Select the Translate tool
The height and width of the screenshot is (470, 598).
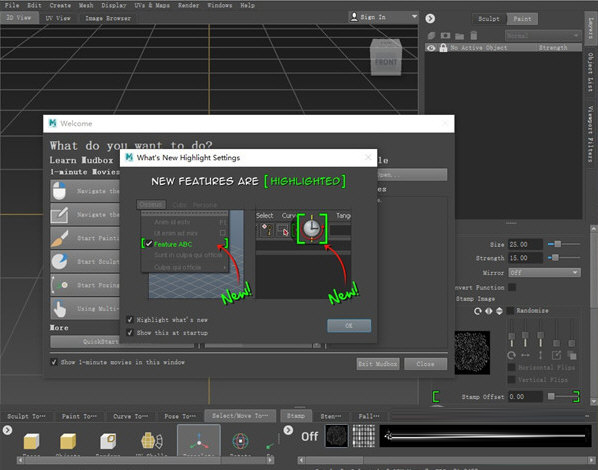pos(199,441)
